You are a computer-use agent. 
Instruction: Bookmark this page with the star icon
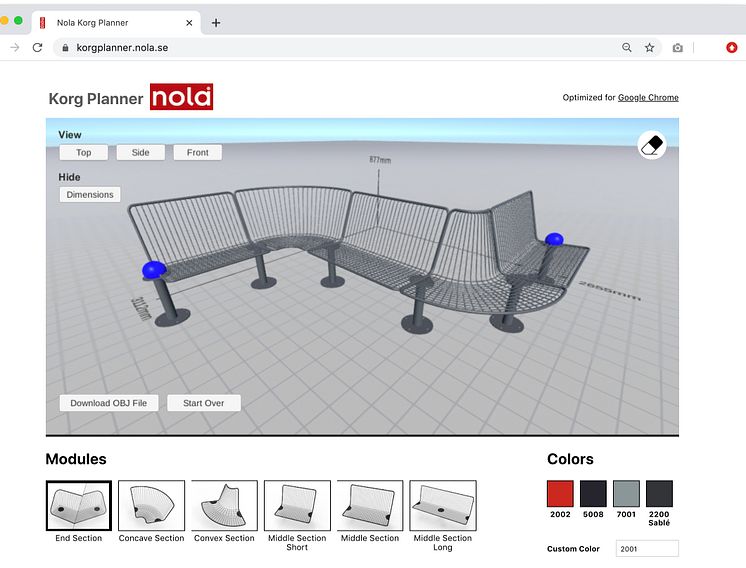[649, 47]
